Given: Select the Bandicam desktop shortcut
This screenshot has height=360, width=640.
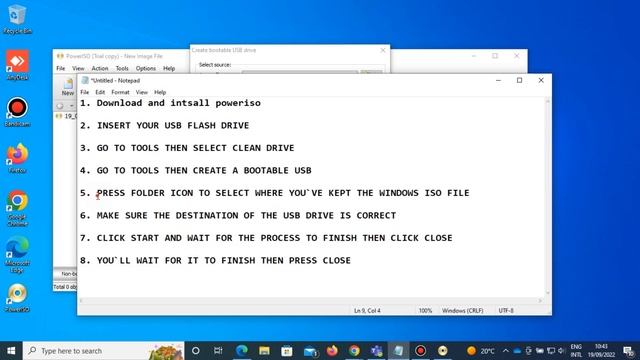Looking at the screenshot, I should tap(17, 112).
